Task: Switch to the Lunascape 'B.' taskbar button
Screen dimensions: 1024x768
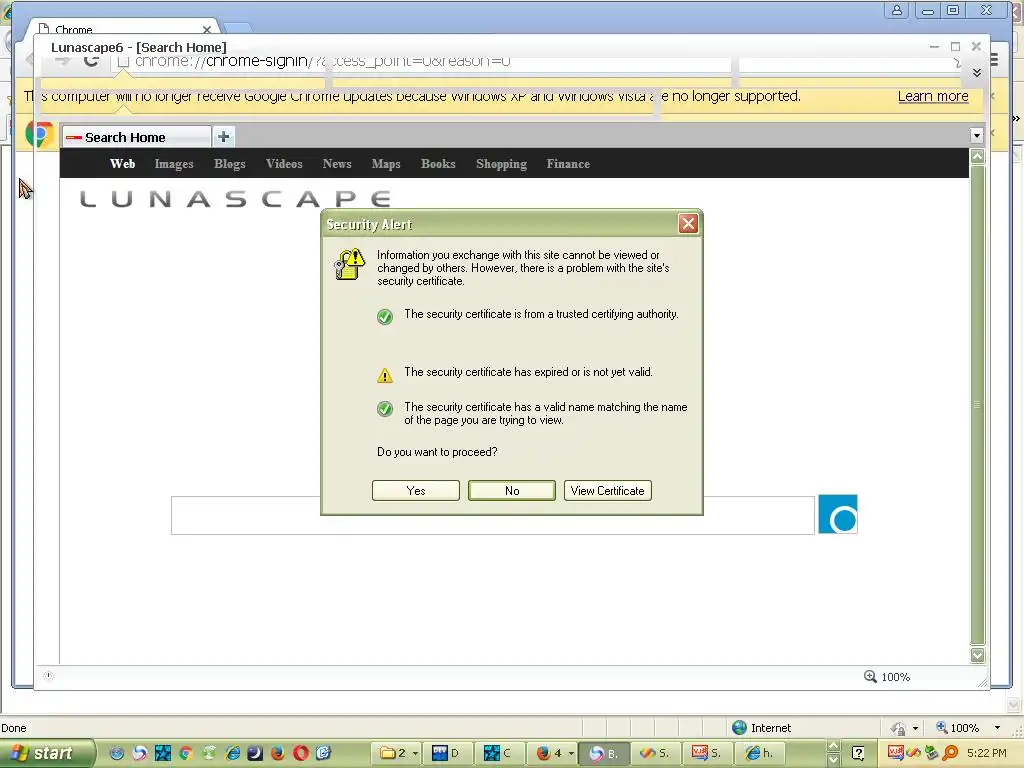Action: [604, 753]
